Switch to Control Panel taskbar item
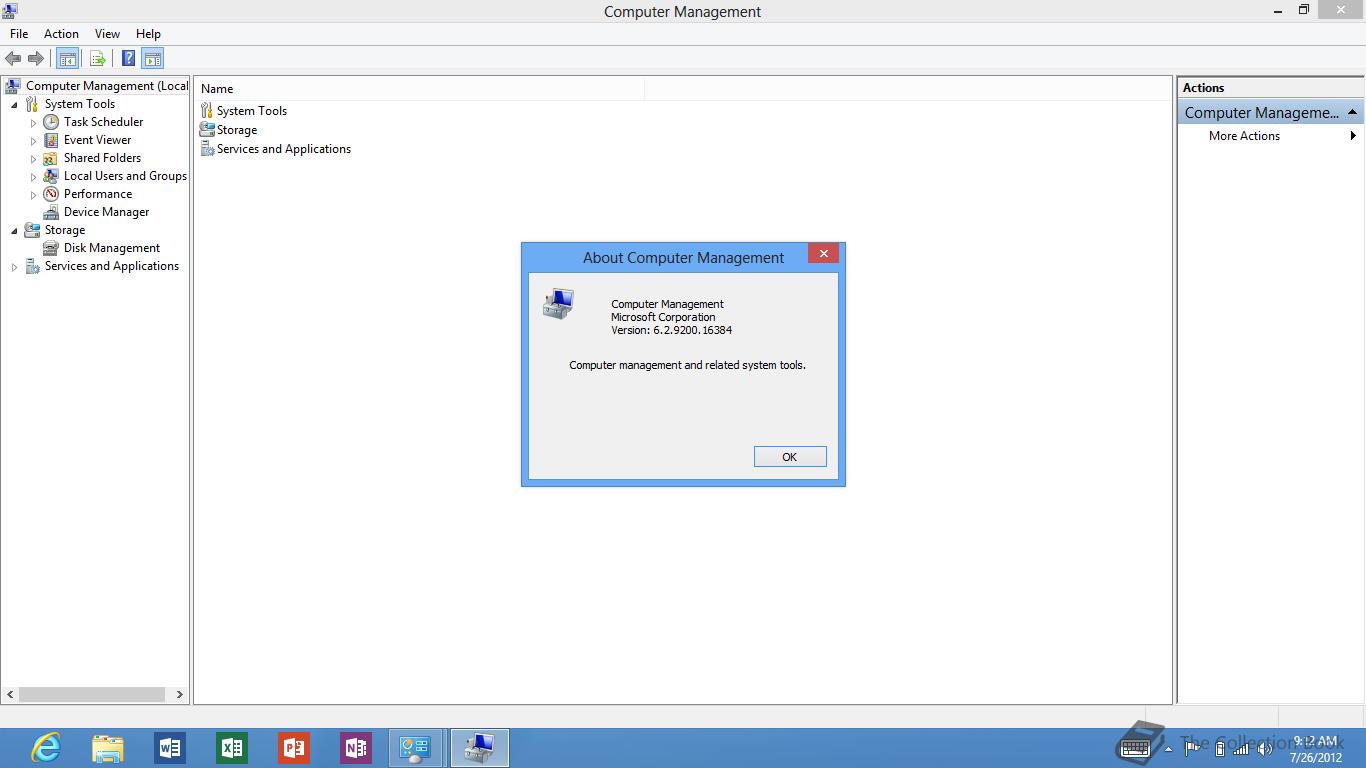1366x768 pixels. 416,748
